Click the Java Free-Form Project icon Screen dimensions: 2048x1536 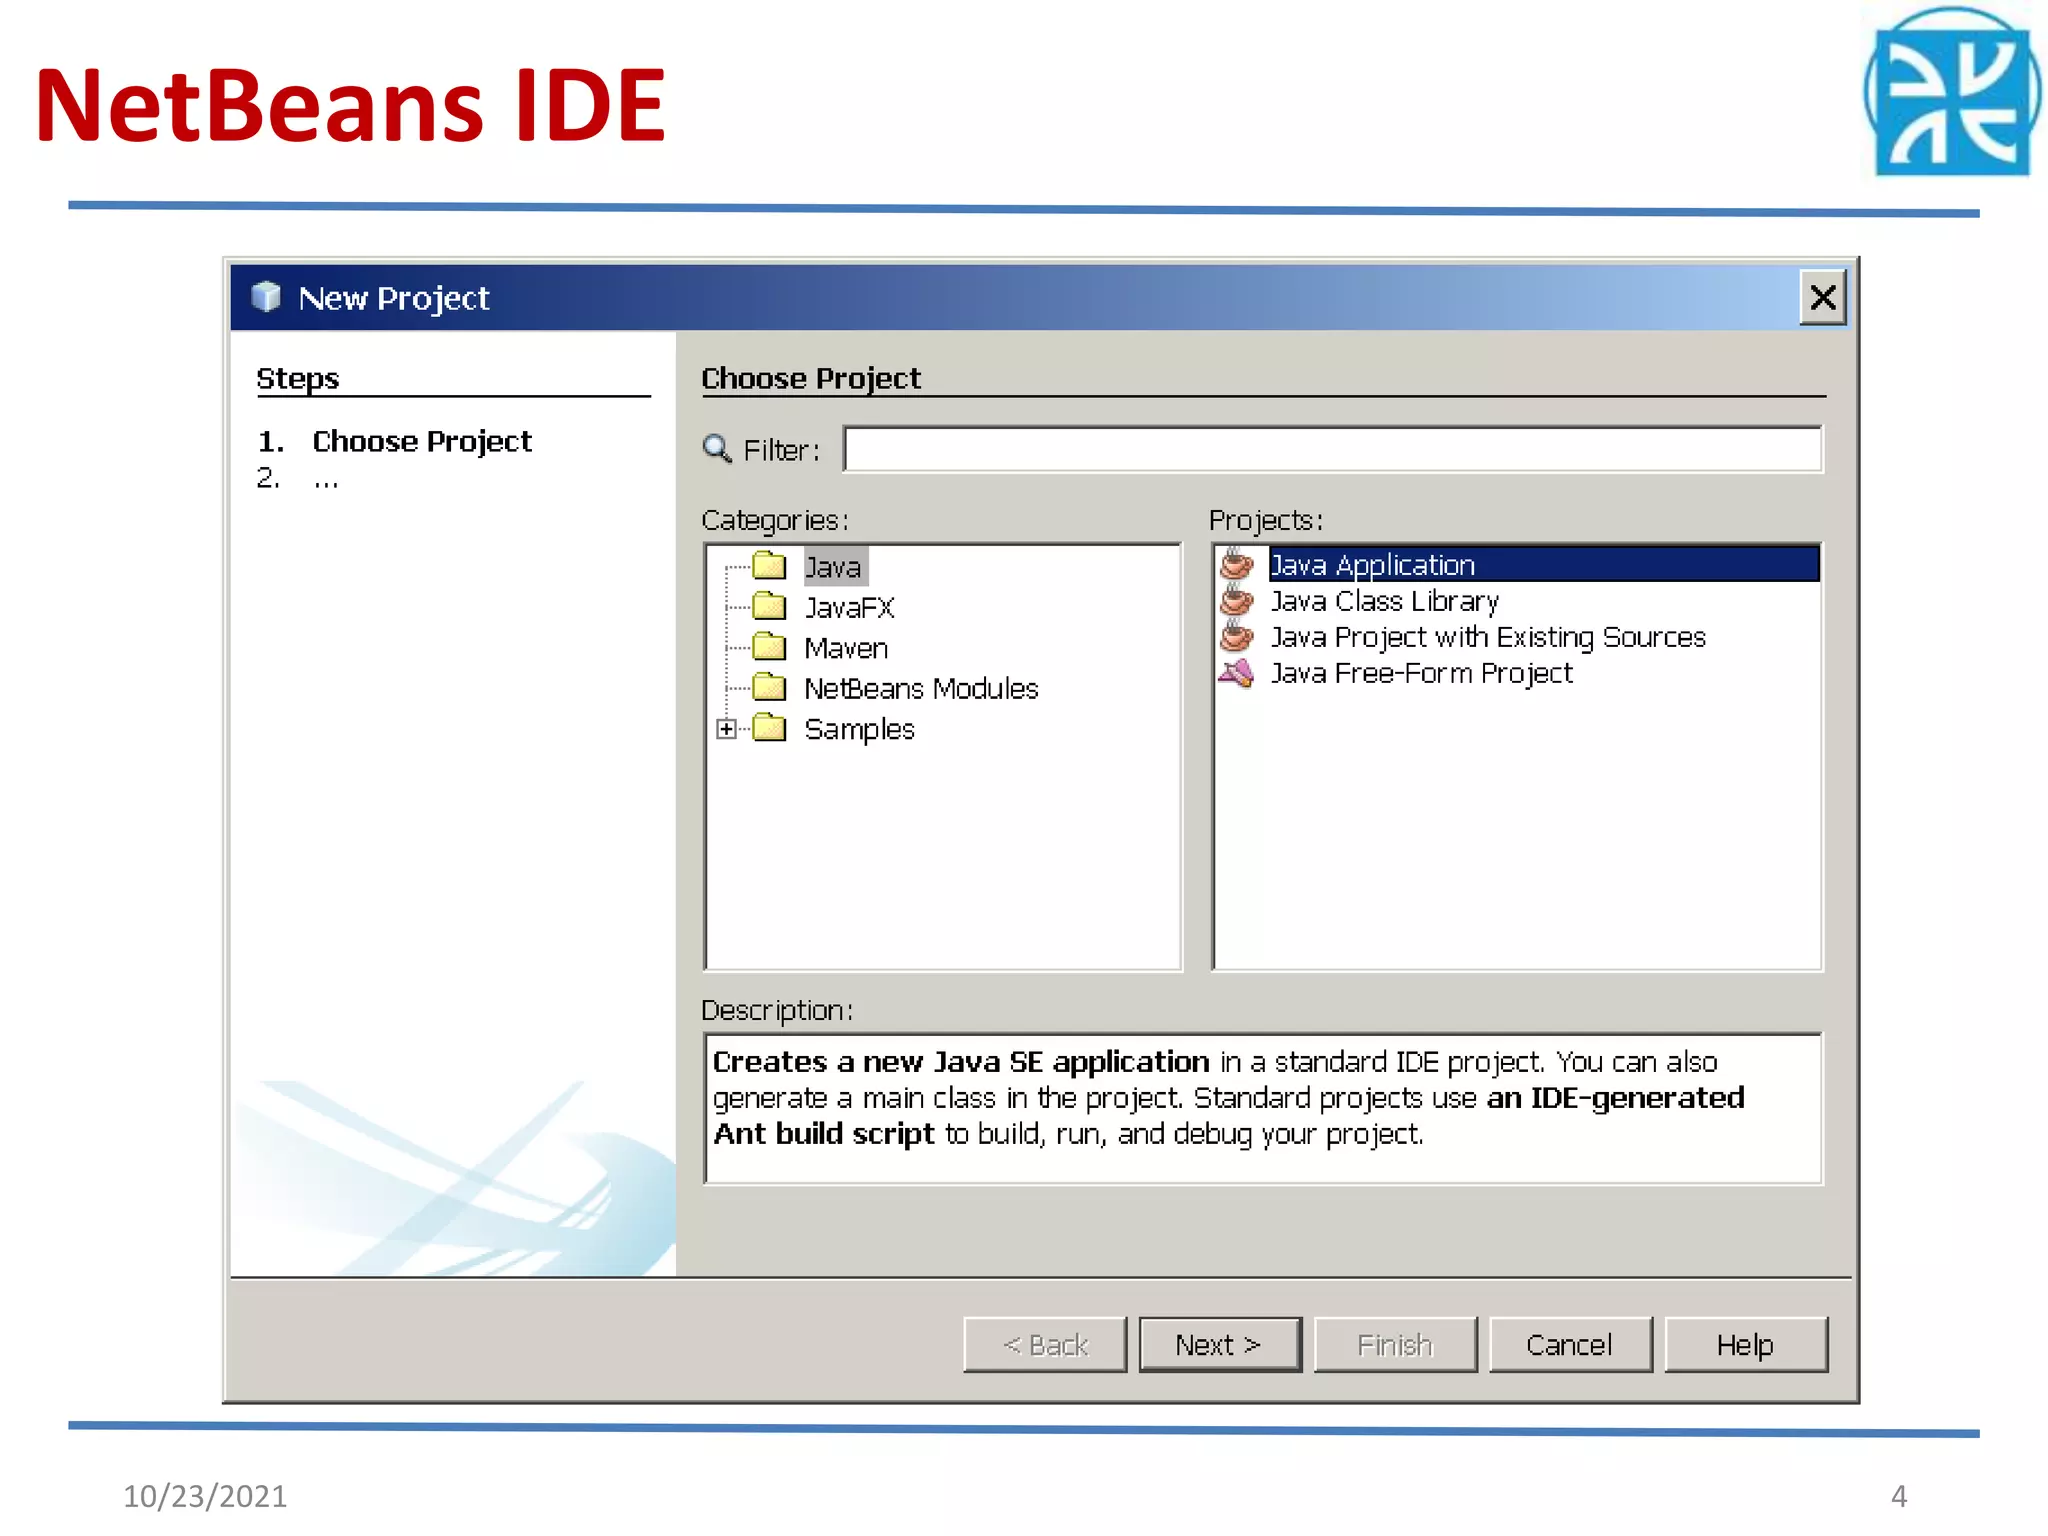[x=1237, y=673]
